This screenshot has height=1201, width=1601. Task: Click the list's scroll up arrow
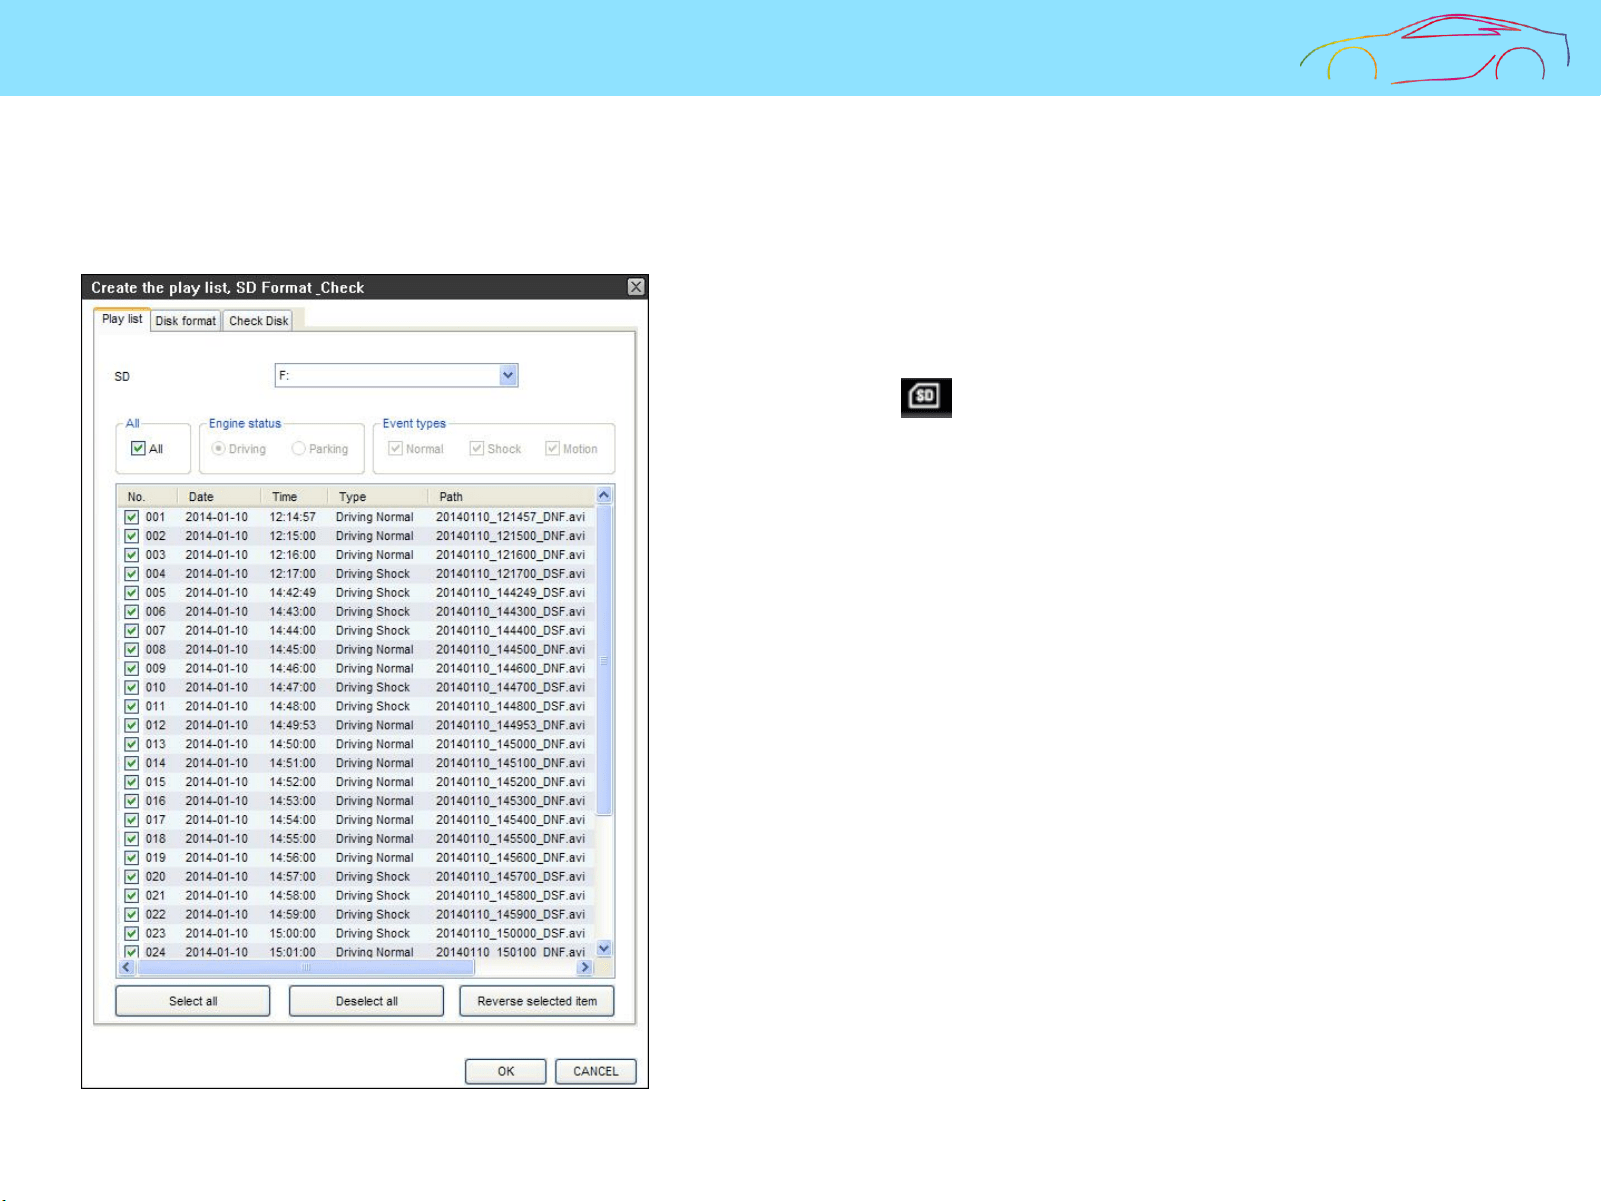604,495
